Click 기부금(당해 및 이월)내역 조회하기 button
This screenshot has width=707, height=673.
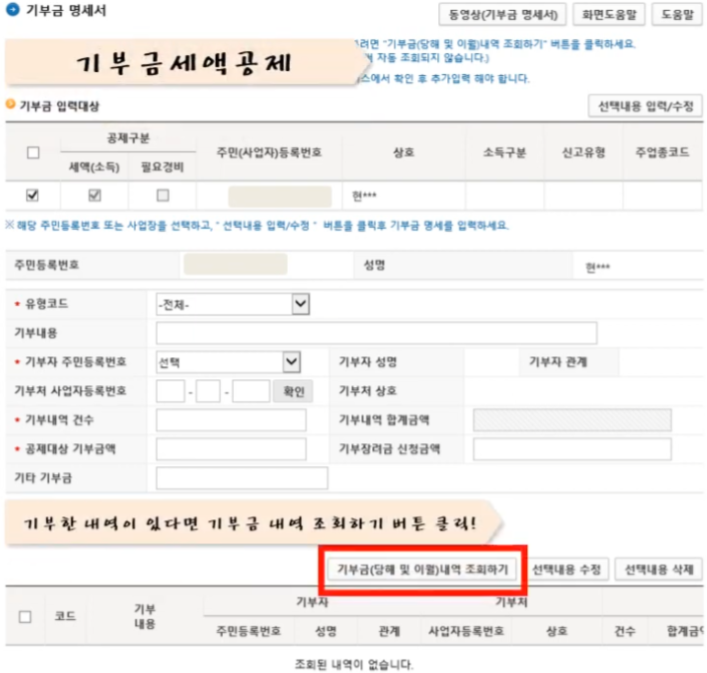click(x=422, y=569)
